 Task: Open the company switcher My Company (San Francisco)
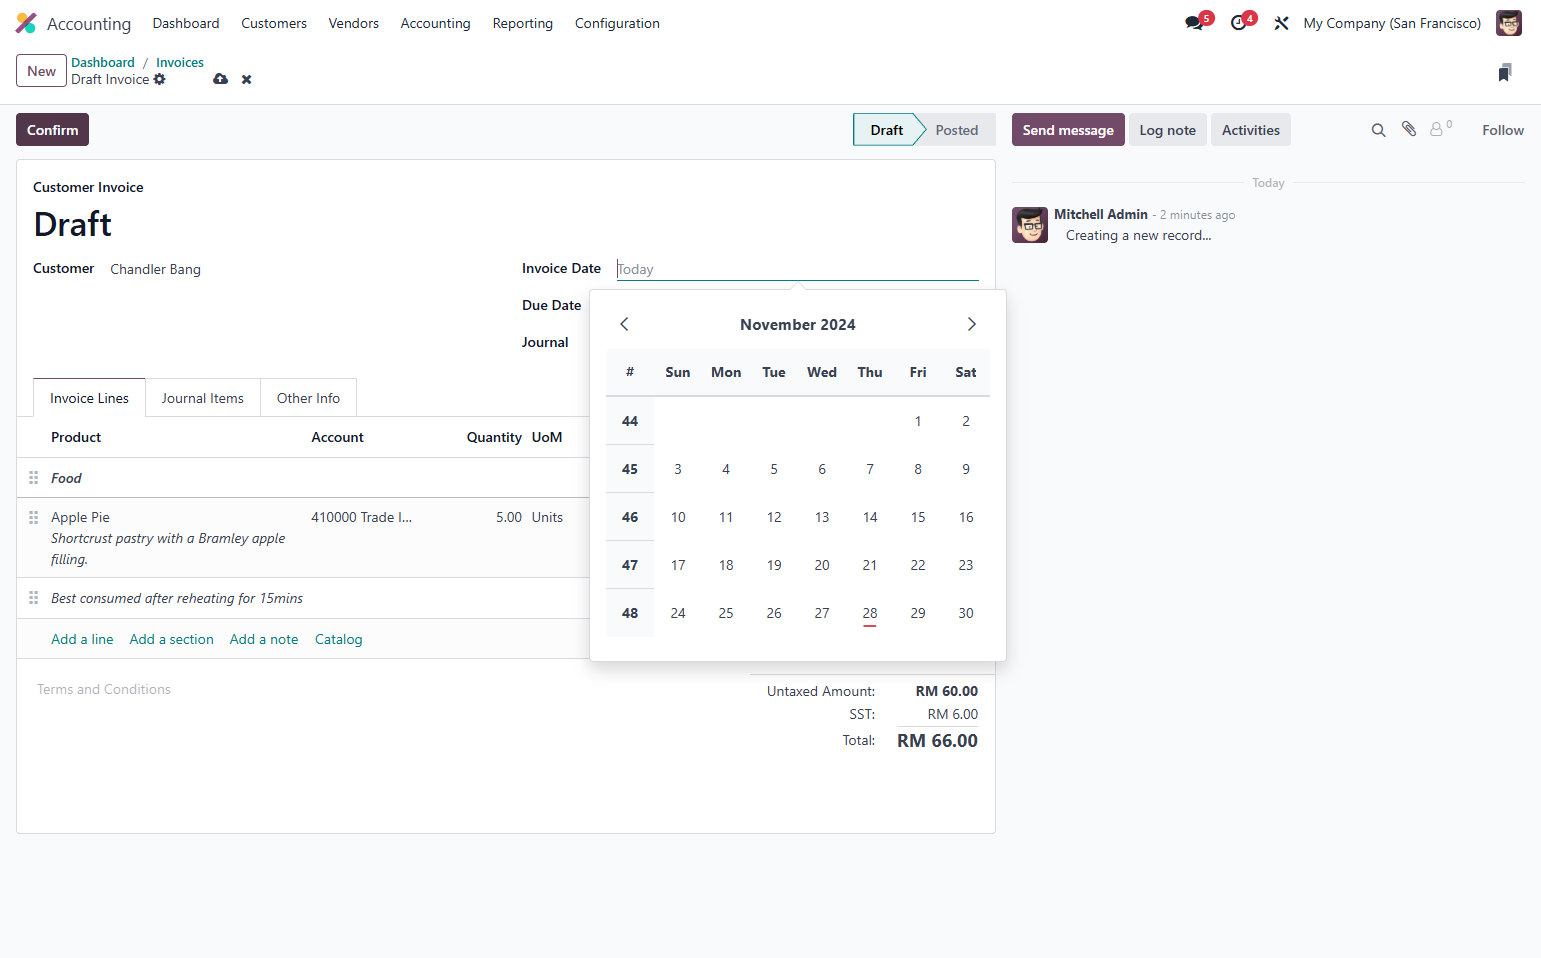(1392, 23)
